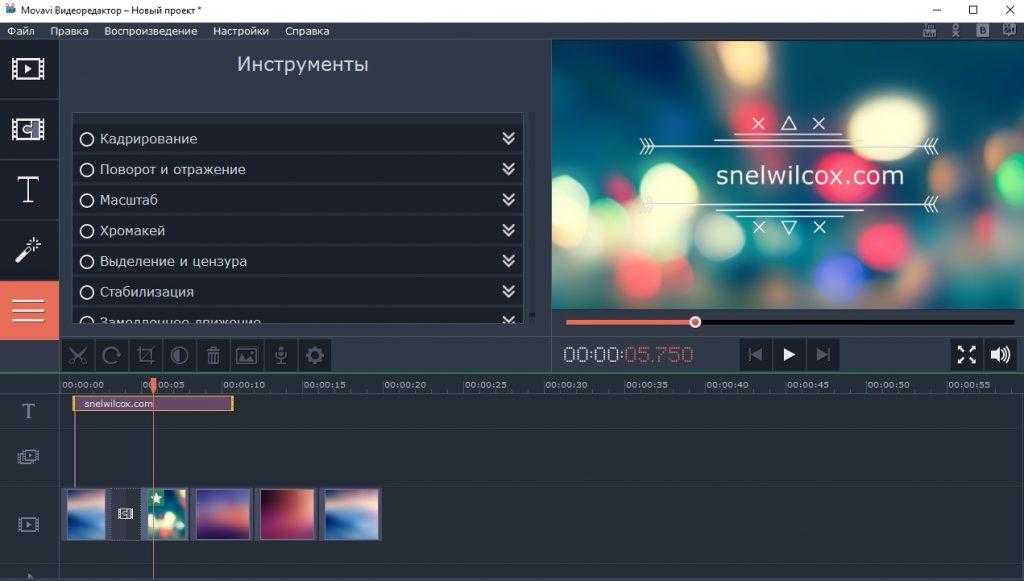
Task: Select the Кадрирование radio circle
Action: tap(87, 139)
